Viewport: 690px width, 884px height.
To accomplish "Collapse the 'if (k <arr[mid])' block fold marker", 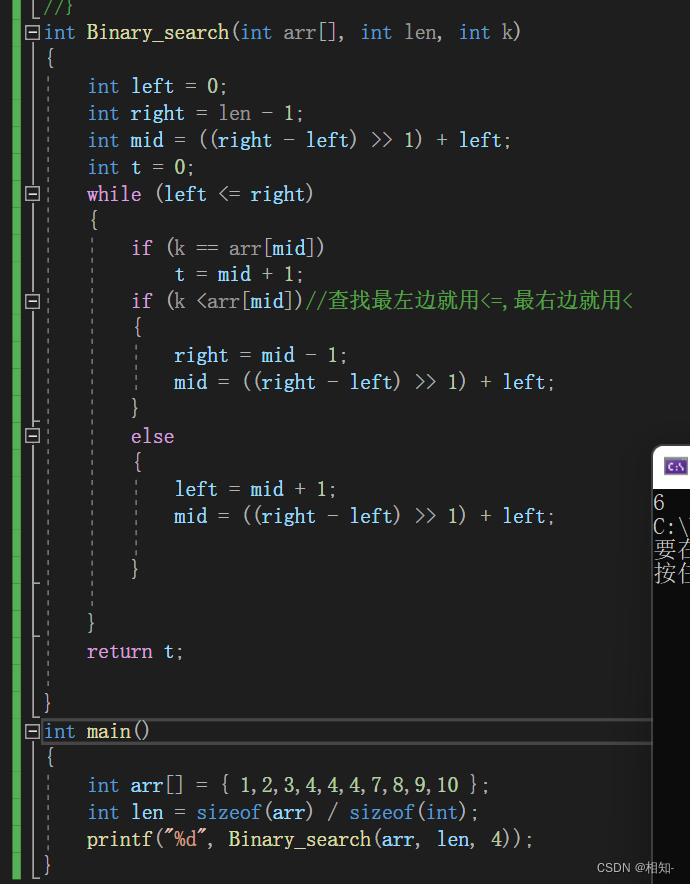I will pyautogui.click(x=33, y=301).
